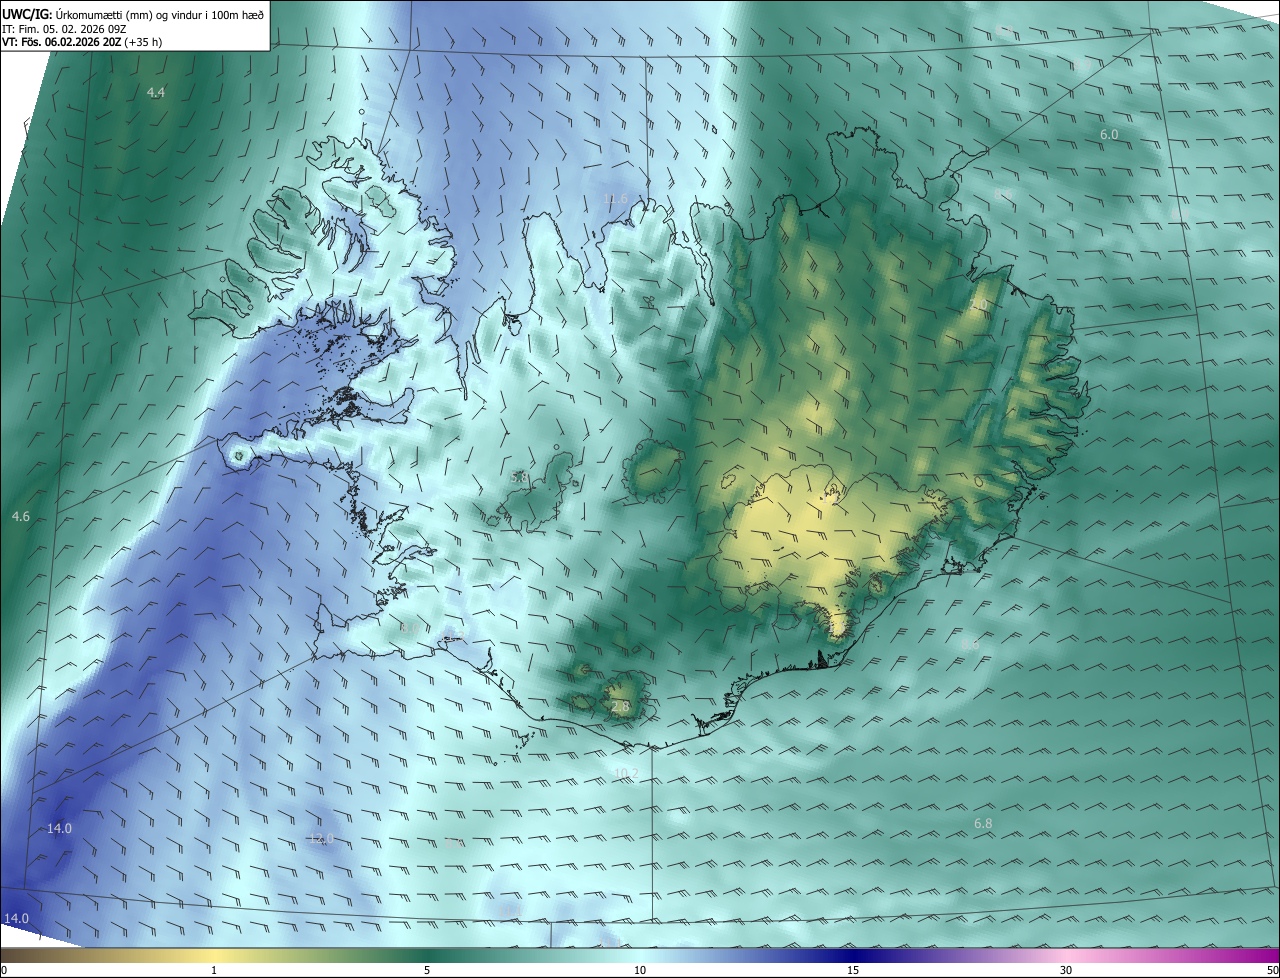Click the '1' tick label on colour scale
1280x978 pixels.
(214, 970)
